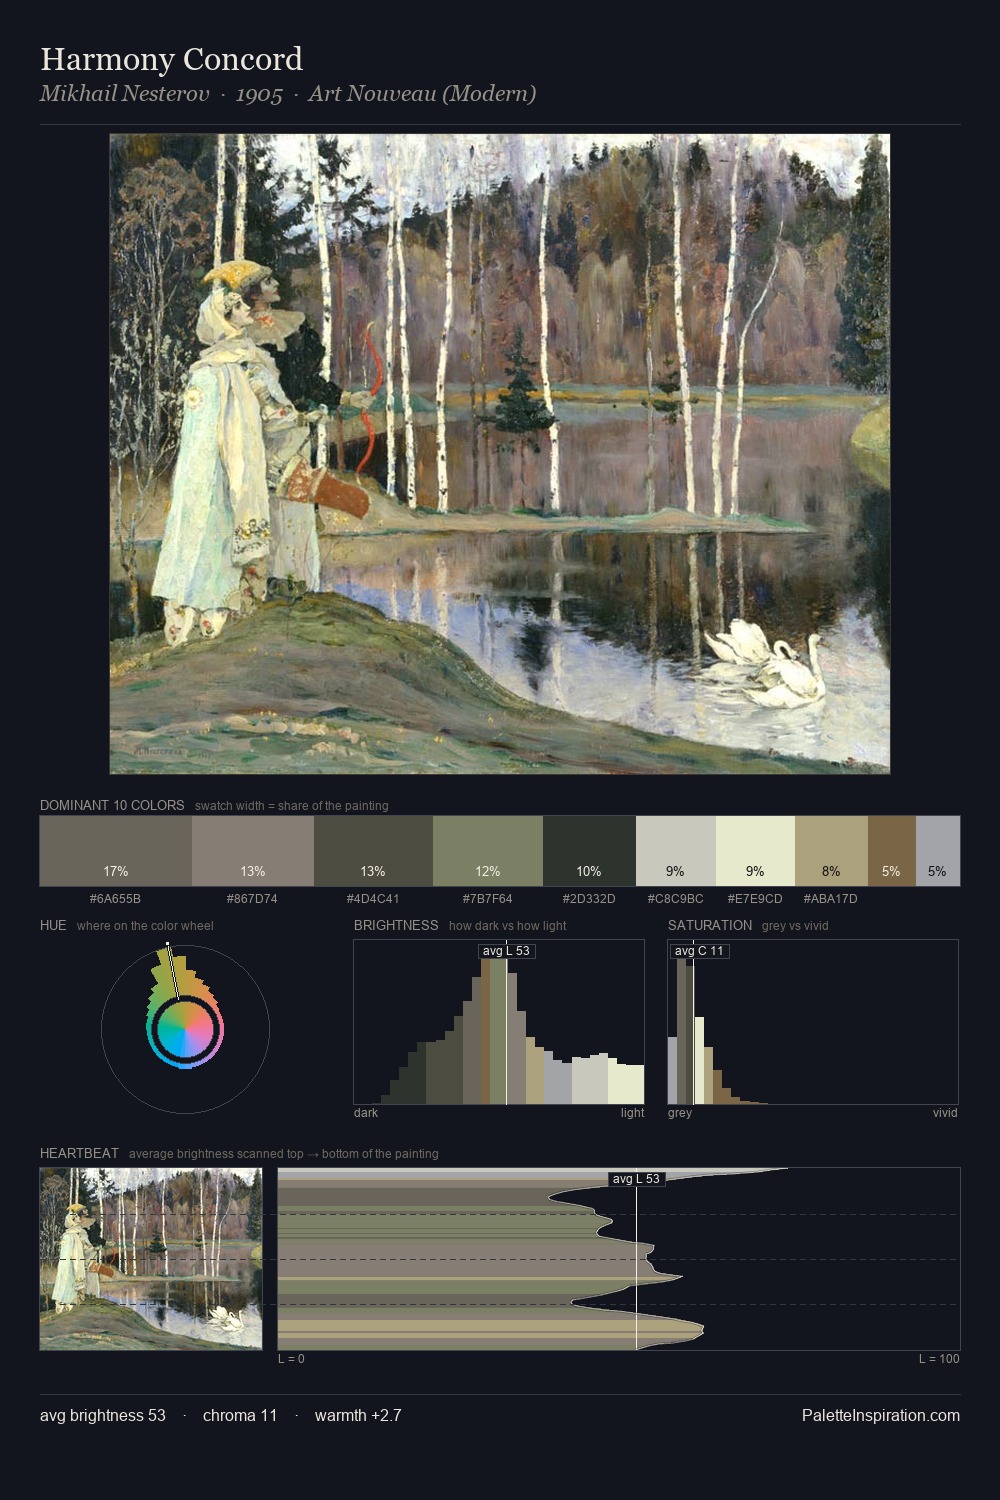
Task: Click 'chroma 11' in footer
Action: (240, 1415)
